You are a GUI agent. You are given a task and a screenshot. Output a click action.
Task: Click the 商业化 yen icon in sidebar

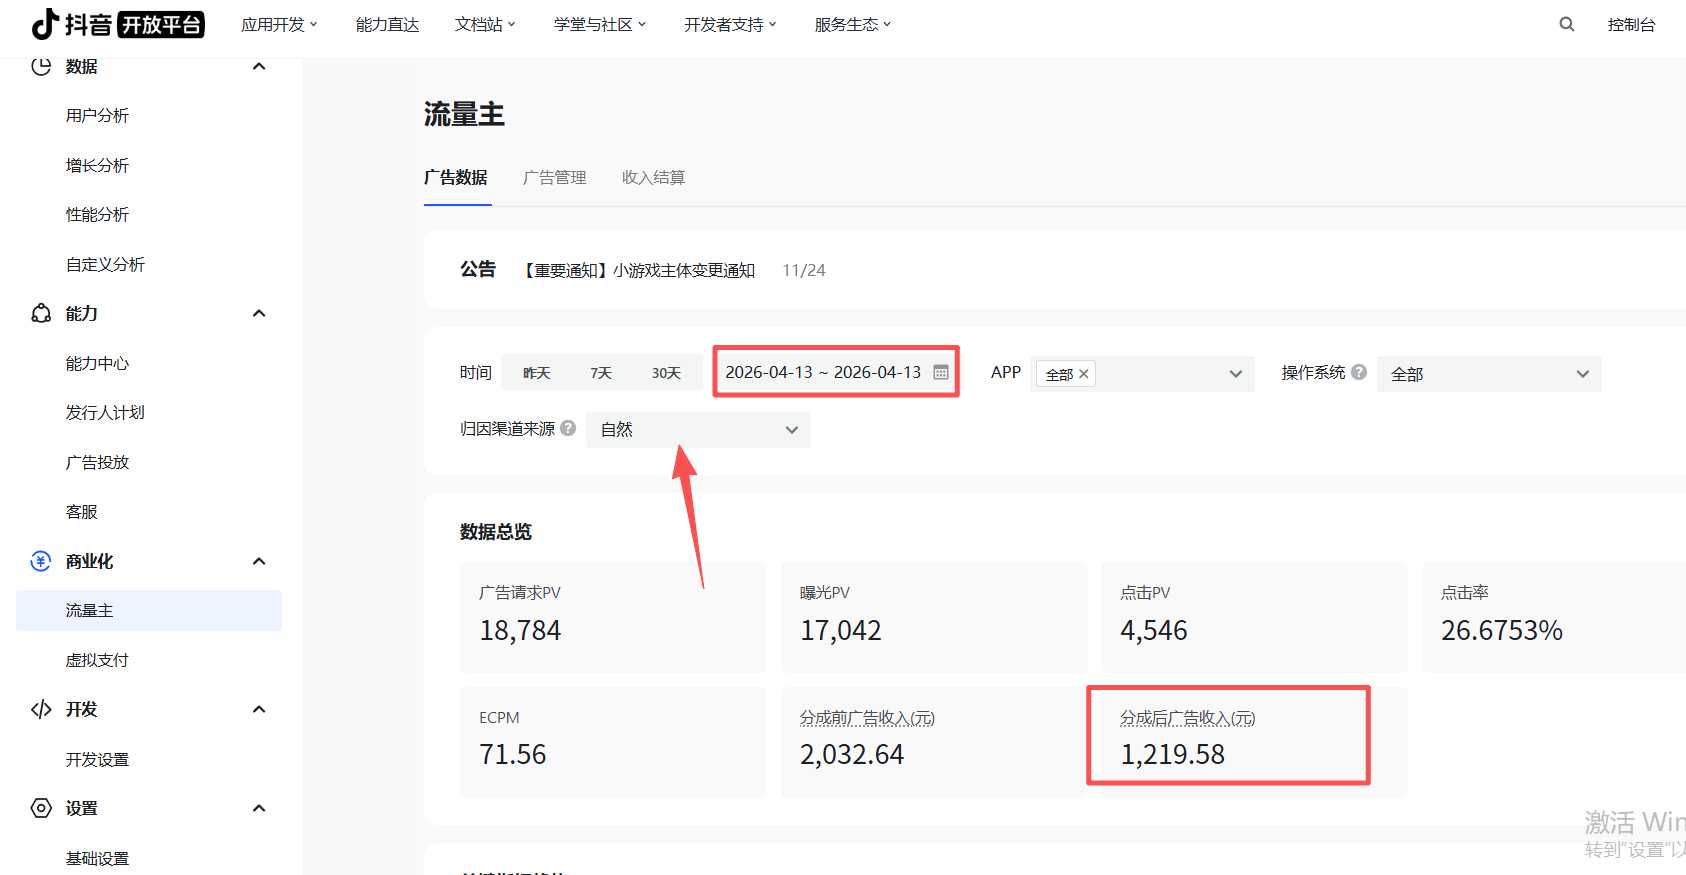click(x=41, y=561)
